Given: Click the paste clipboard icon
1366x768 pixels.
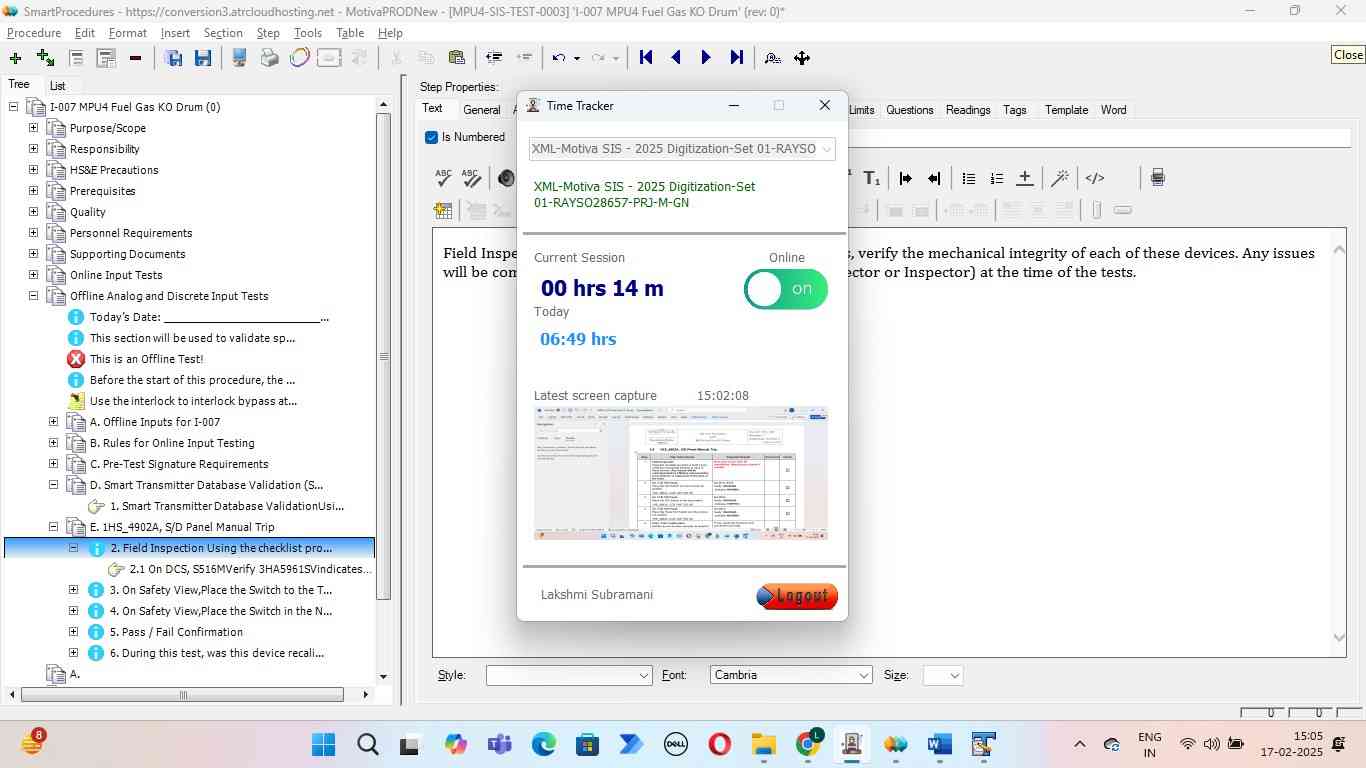Looking at the screenshot, I should pyautogui.click(x=456, y=58).
